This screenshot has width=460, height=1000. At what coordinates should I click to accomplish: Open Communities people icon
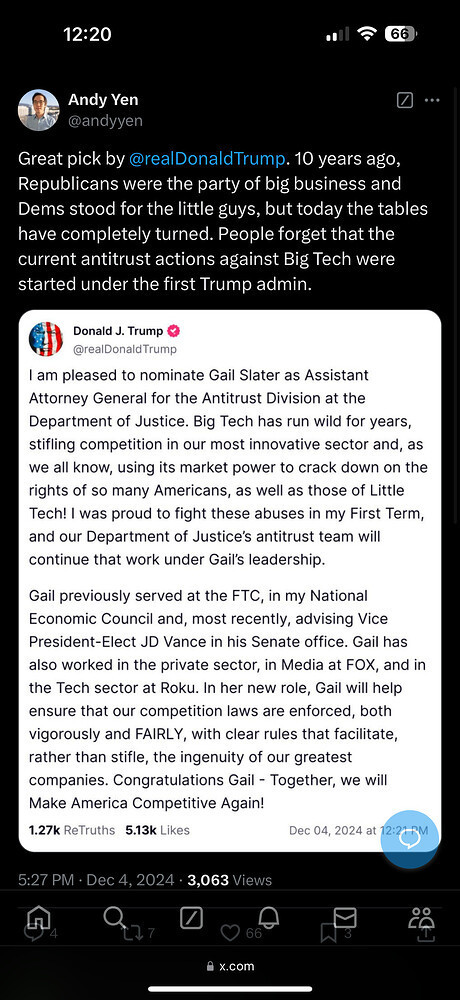(421, 918)
